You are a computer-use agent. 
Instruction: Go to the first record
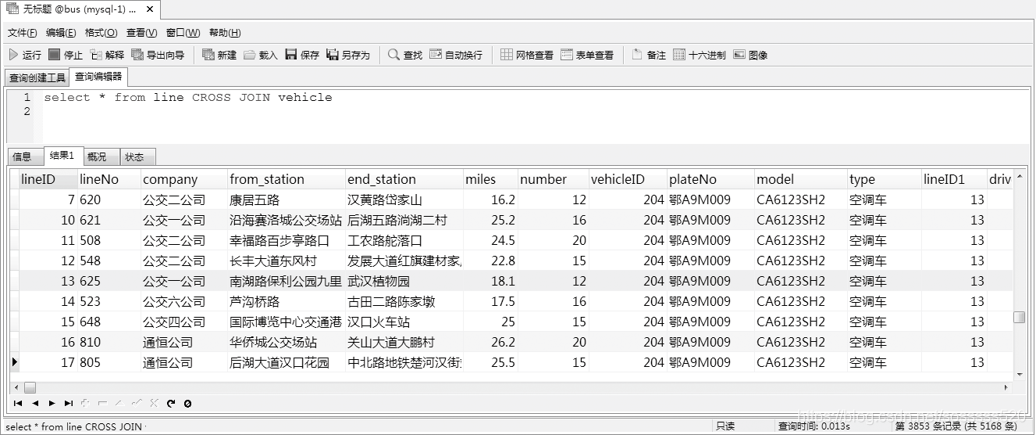click(18, 403)
